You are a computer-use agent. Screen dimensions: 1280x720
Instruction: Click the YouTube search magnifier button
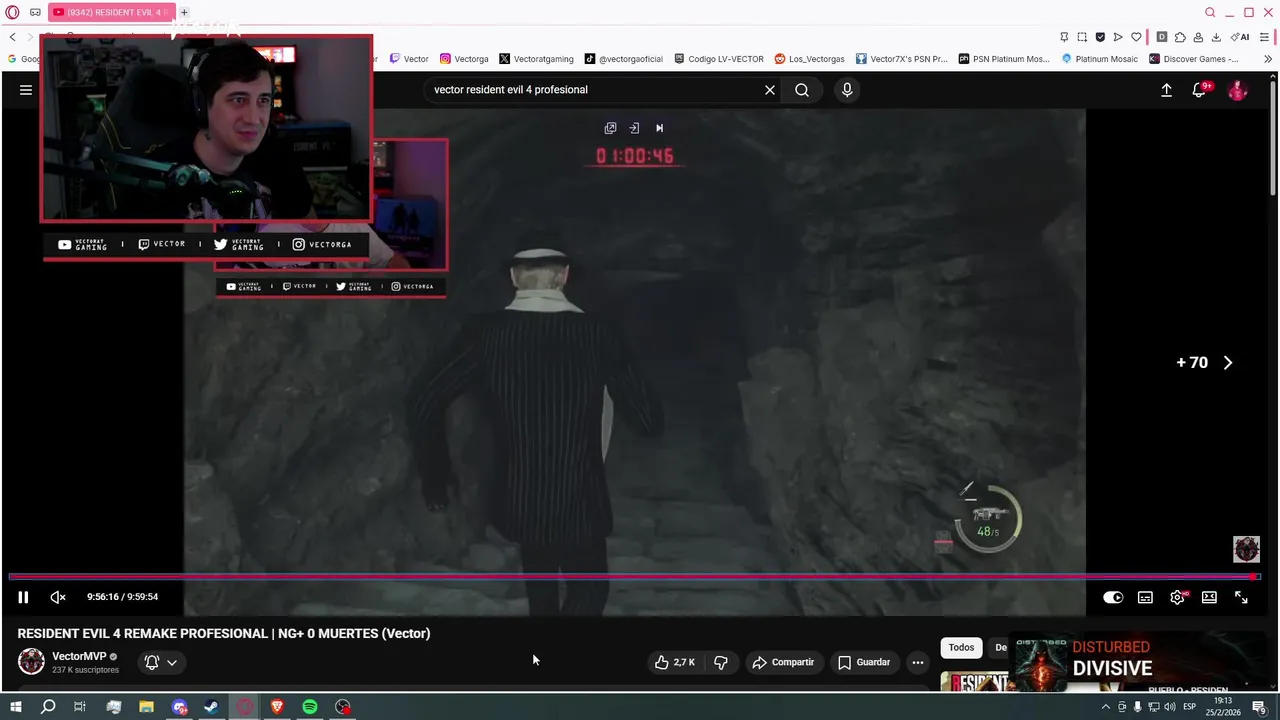tap(802, 90)
